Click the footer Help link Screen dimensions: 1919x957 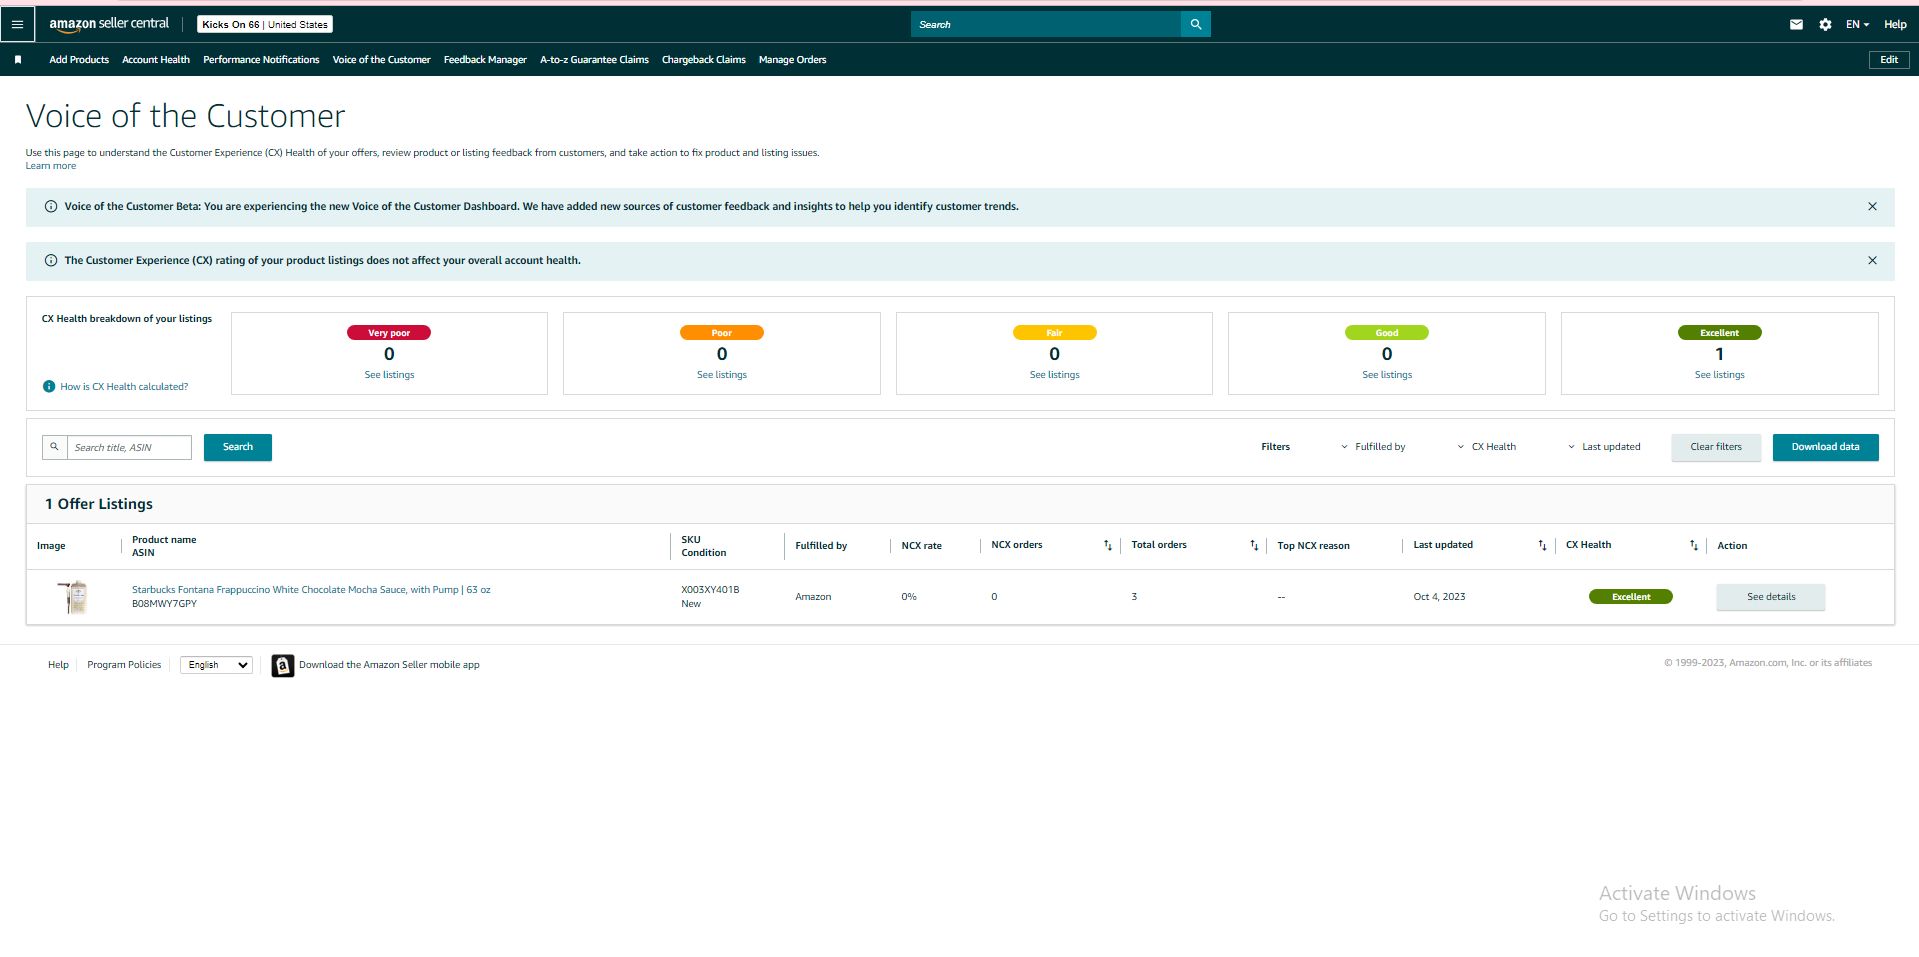58,665
